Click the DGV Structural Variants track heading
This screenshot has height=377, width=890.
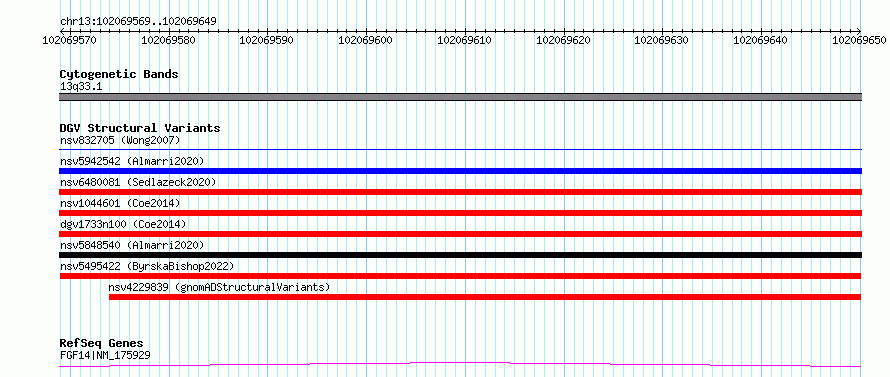click(140, 128)
